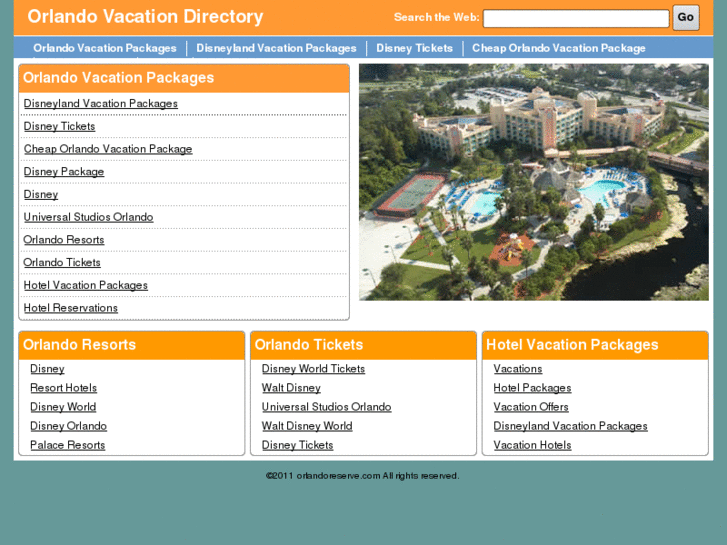Open Disney Tickets link in main list
This screenshot has height=545, width=727.
click(x=59, y=126)
